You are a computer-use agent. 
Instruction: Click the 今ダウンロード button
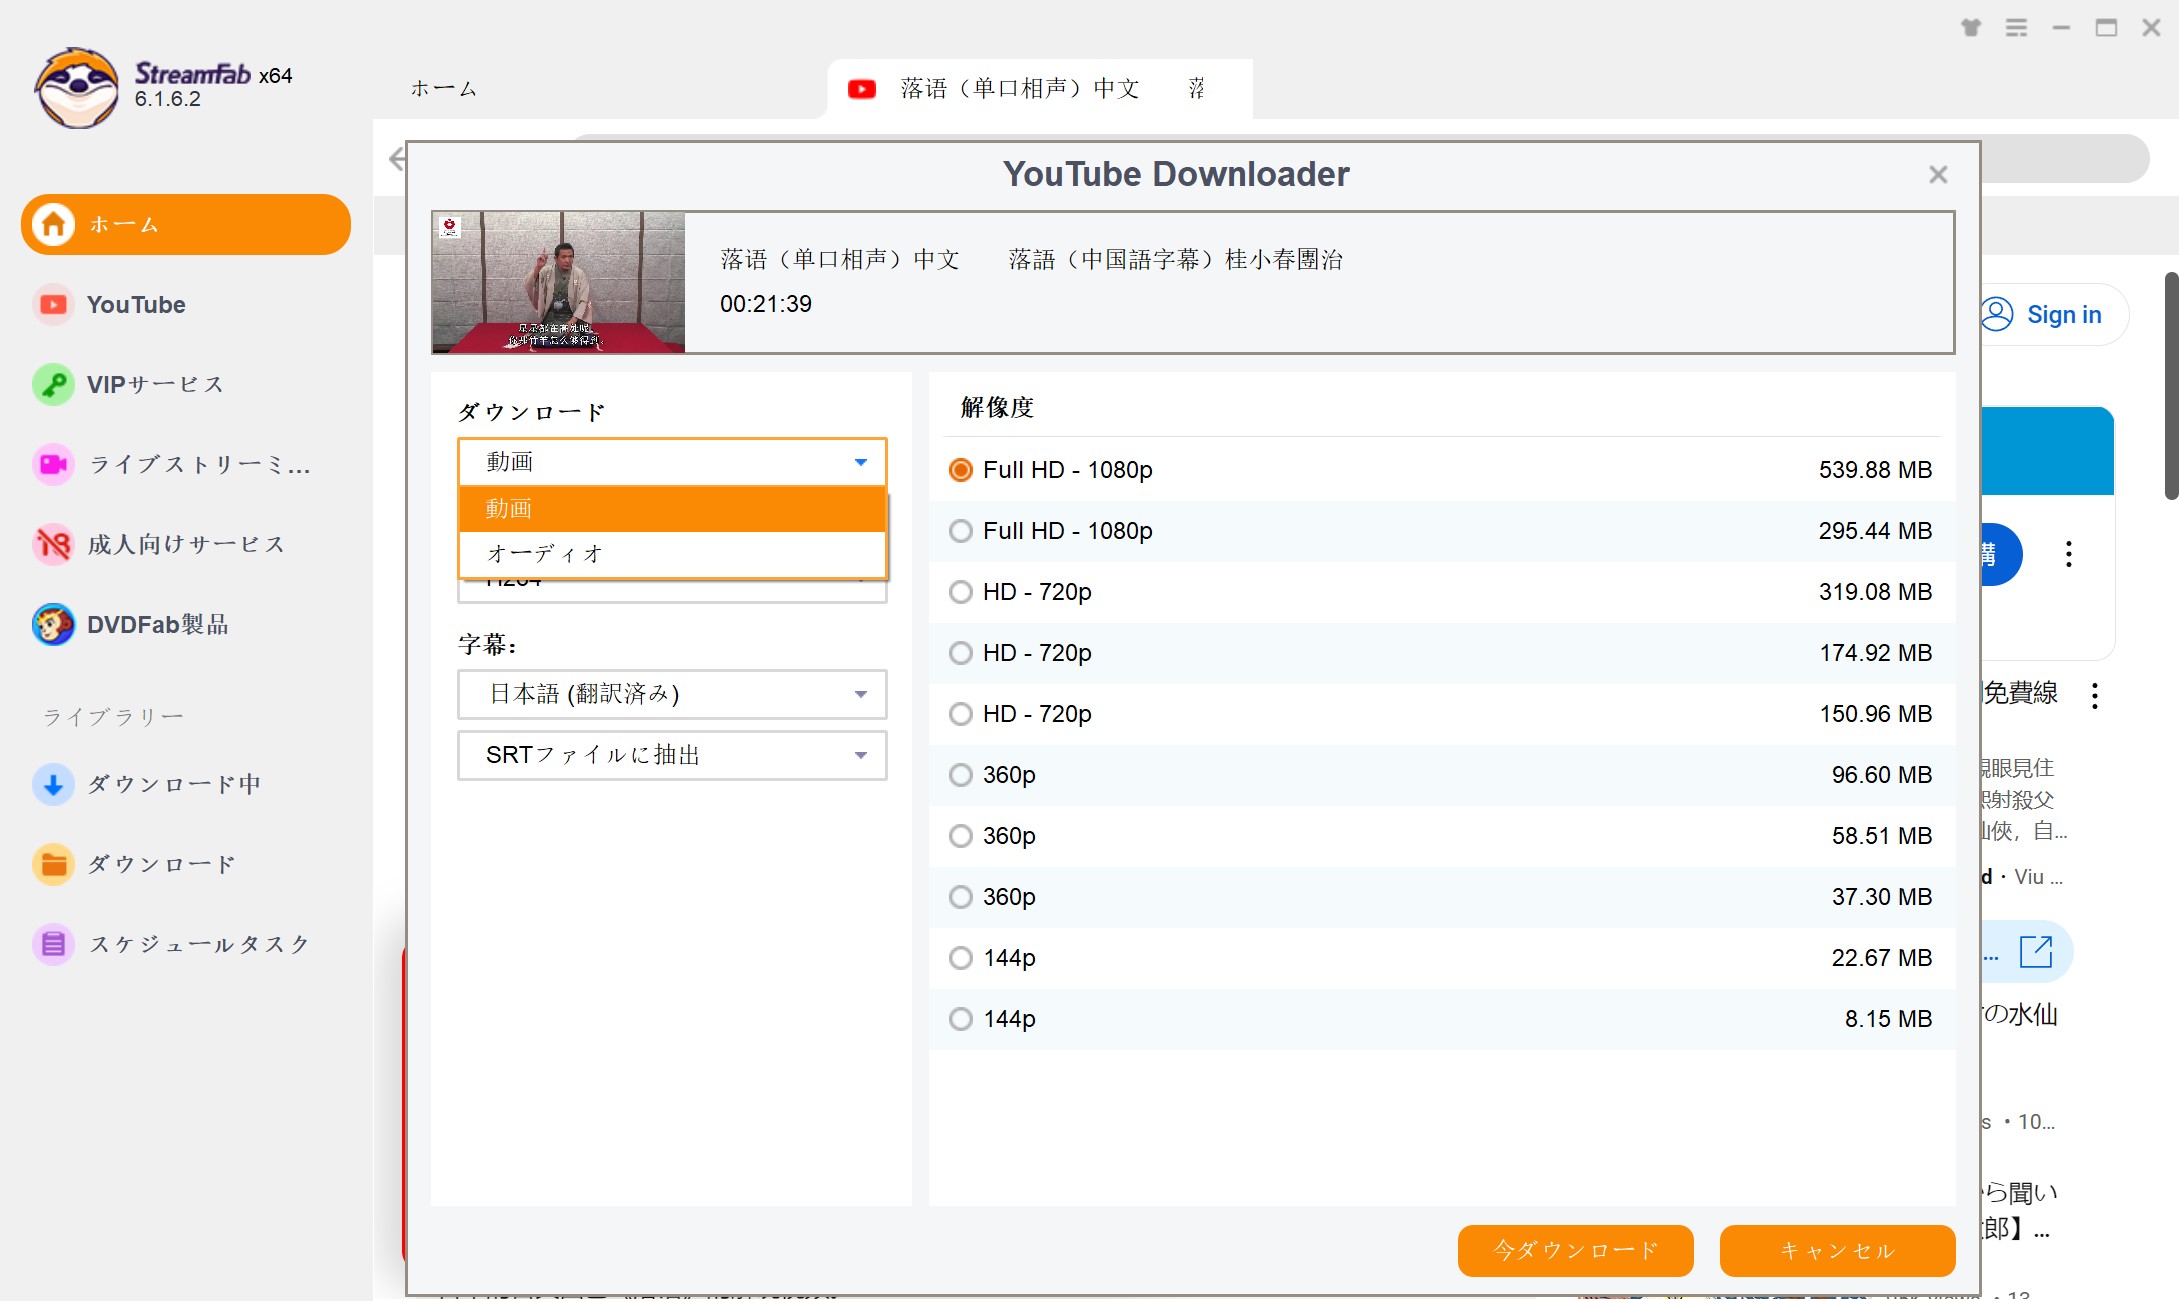(1575, 1251)
